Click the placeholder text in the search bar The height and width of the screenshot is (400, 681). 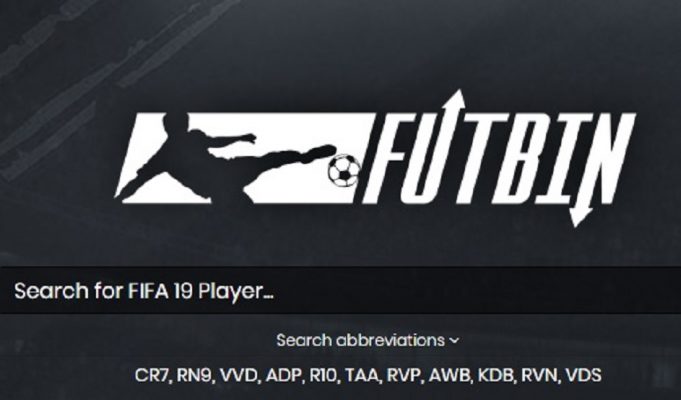[x=144, y=291]
